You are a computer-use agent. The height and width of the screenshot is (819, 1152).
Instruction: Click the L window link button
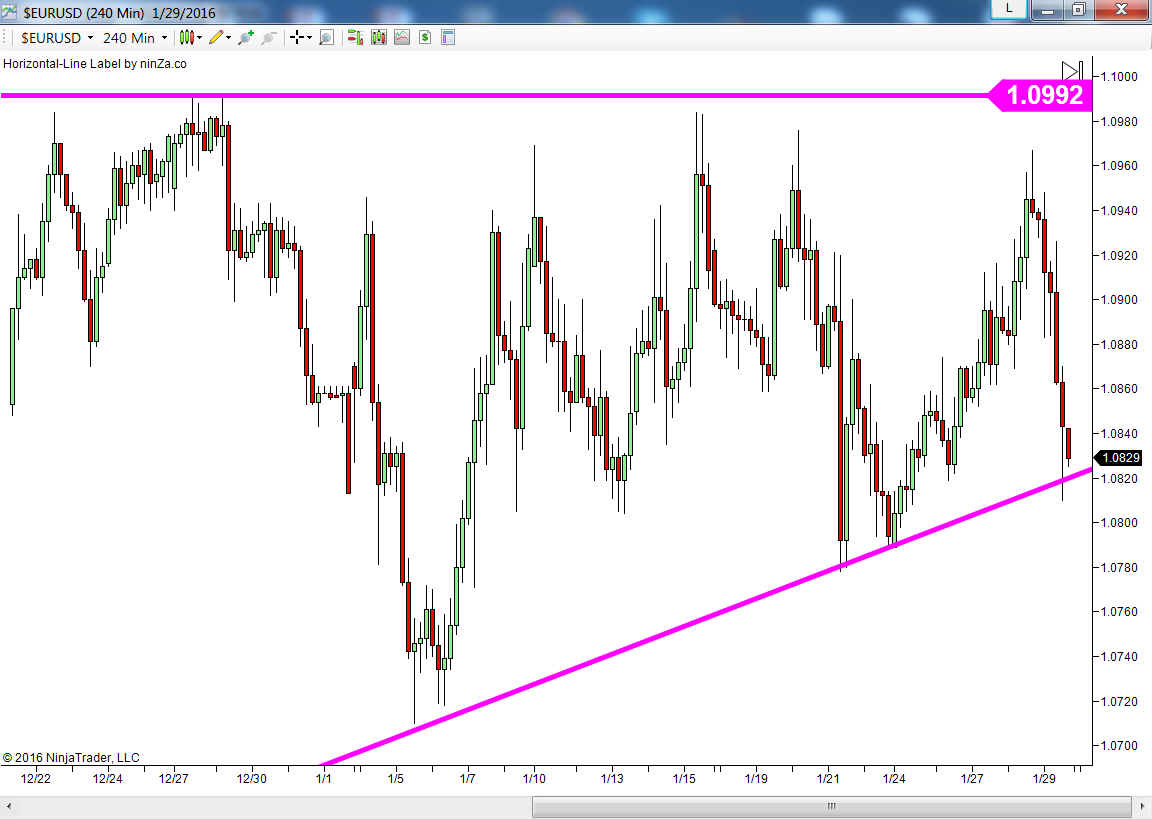pos(1009,9)
